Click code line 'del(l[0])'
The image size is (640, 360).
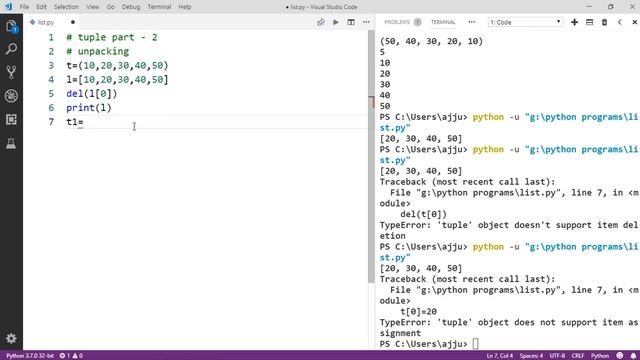point(92,93)
